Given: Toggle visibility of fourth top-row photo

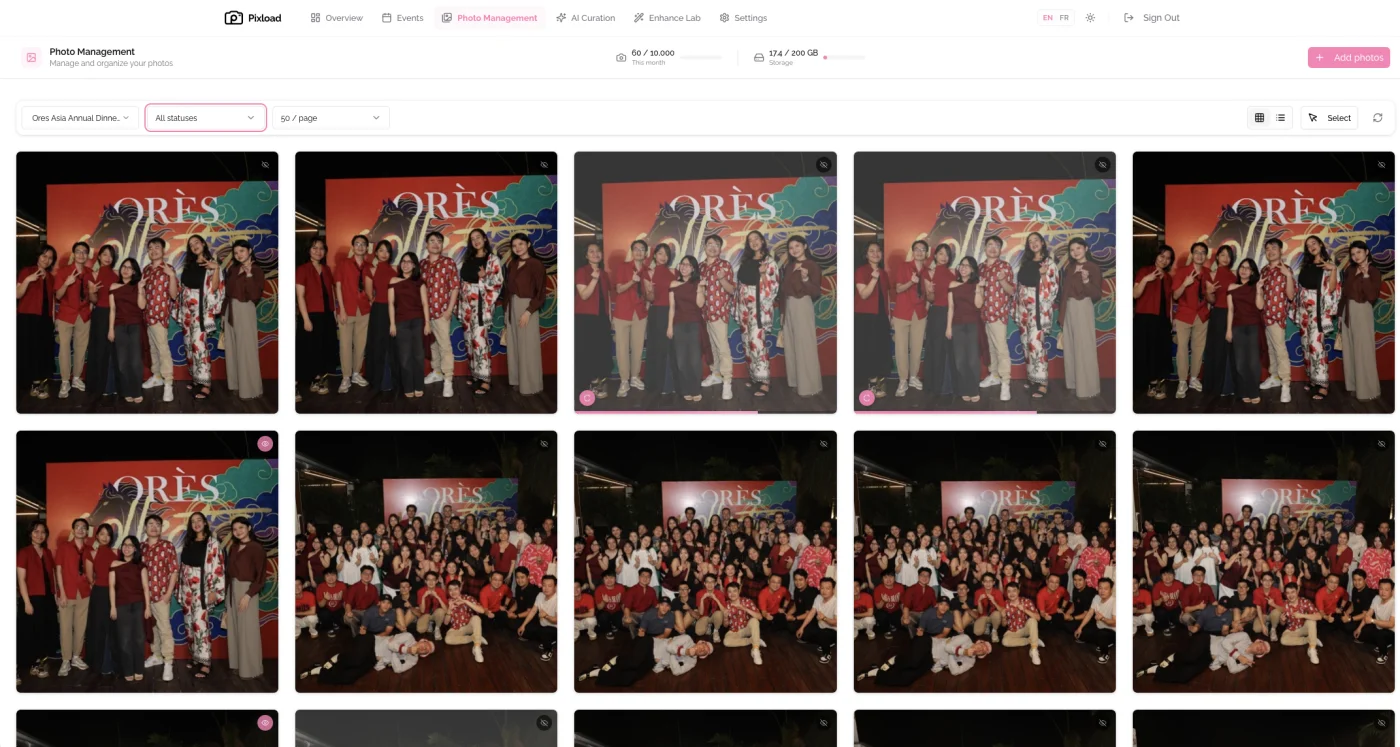Looking at the screenshot, I should coord(1102,165).
